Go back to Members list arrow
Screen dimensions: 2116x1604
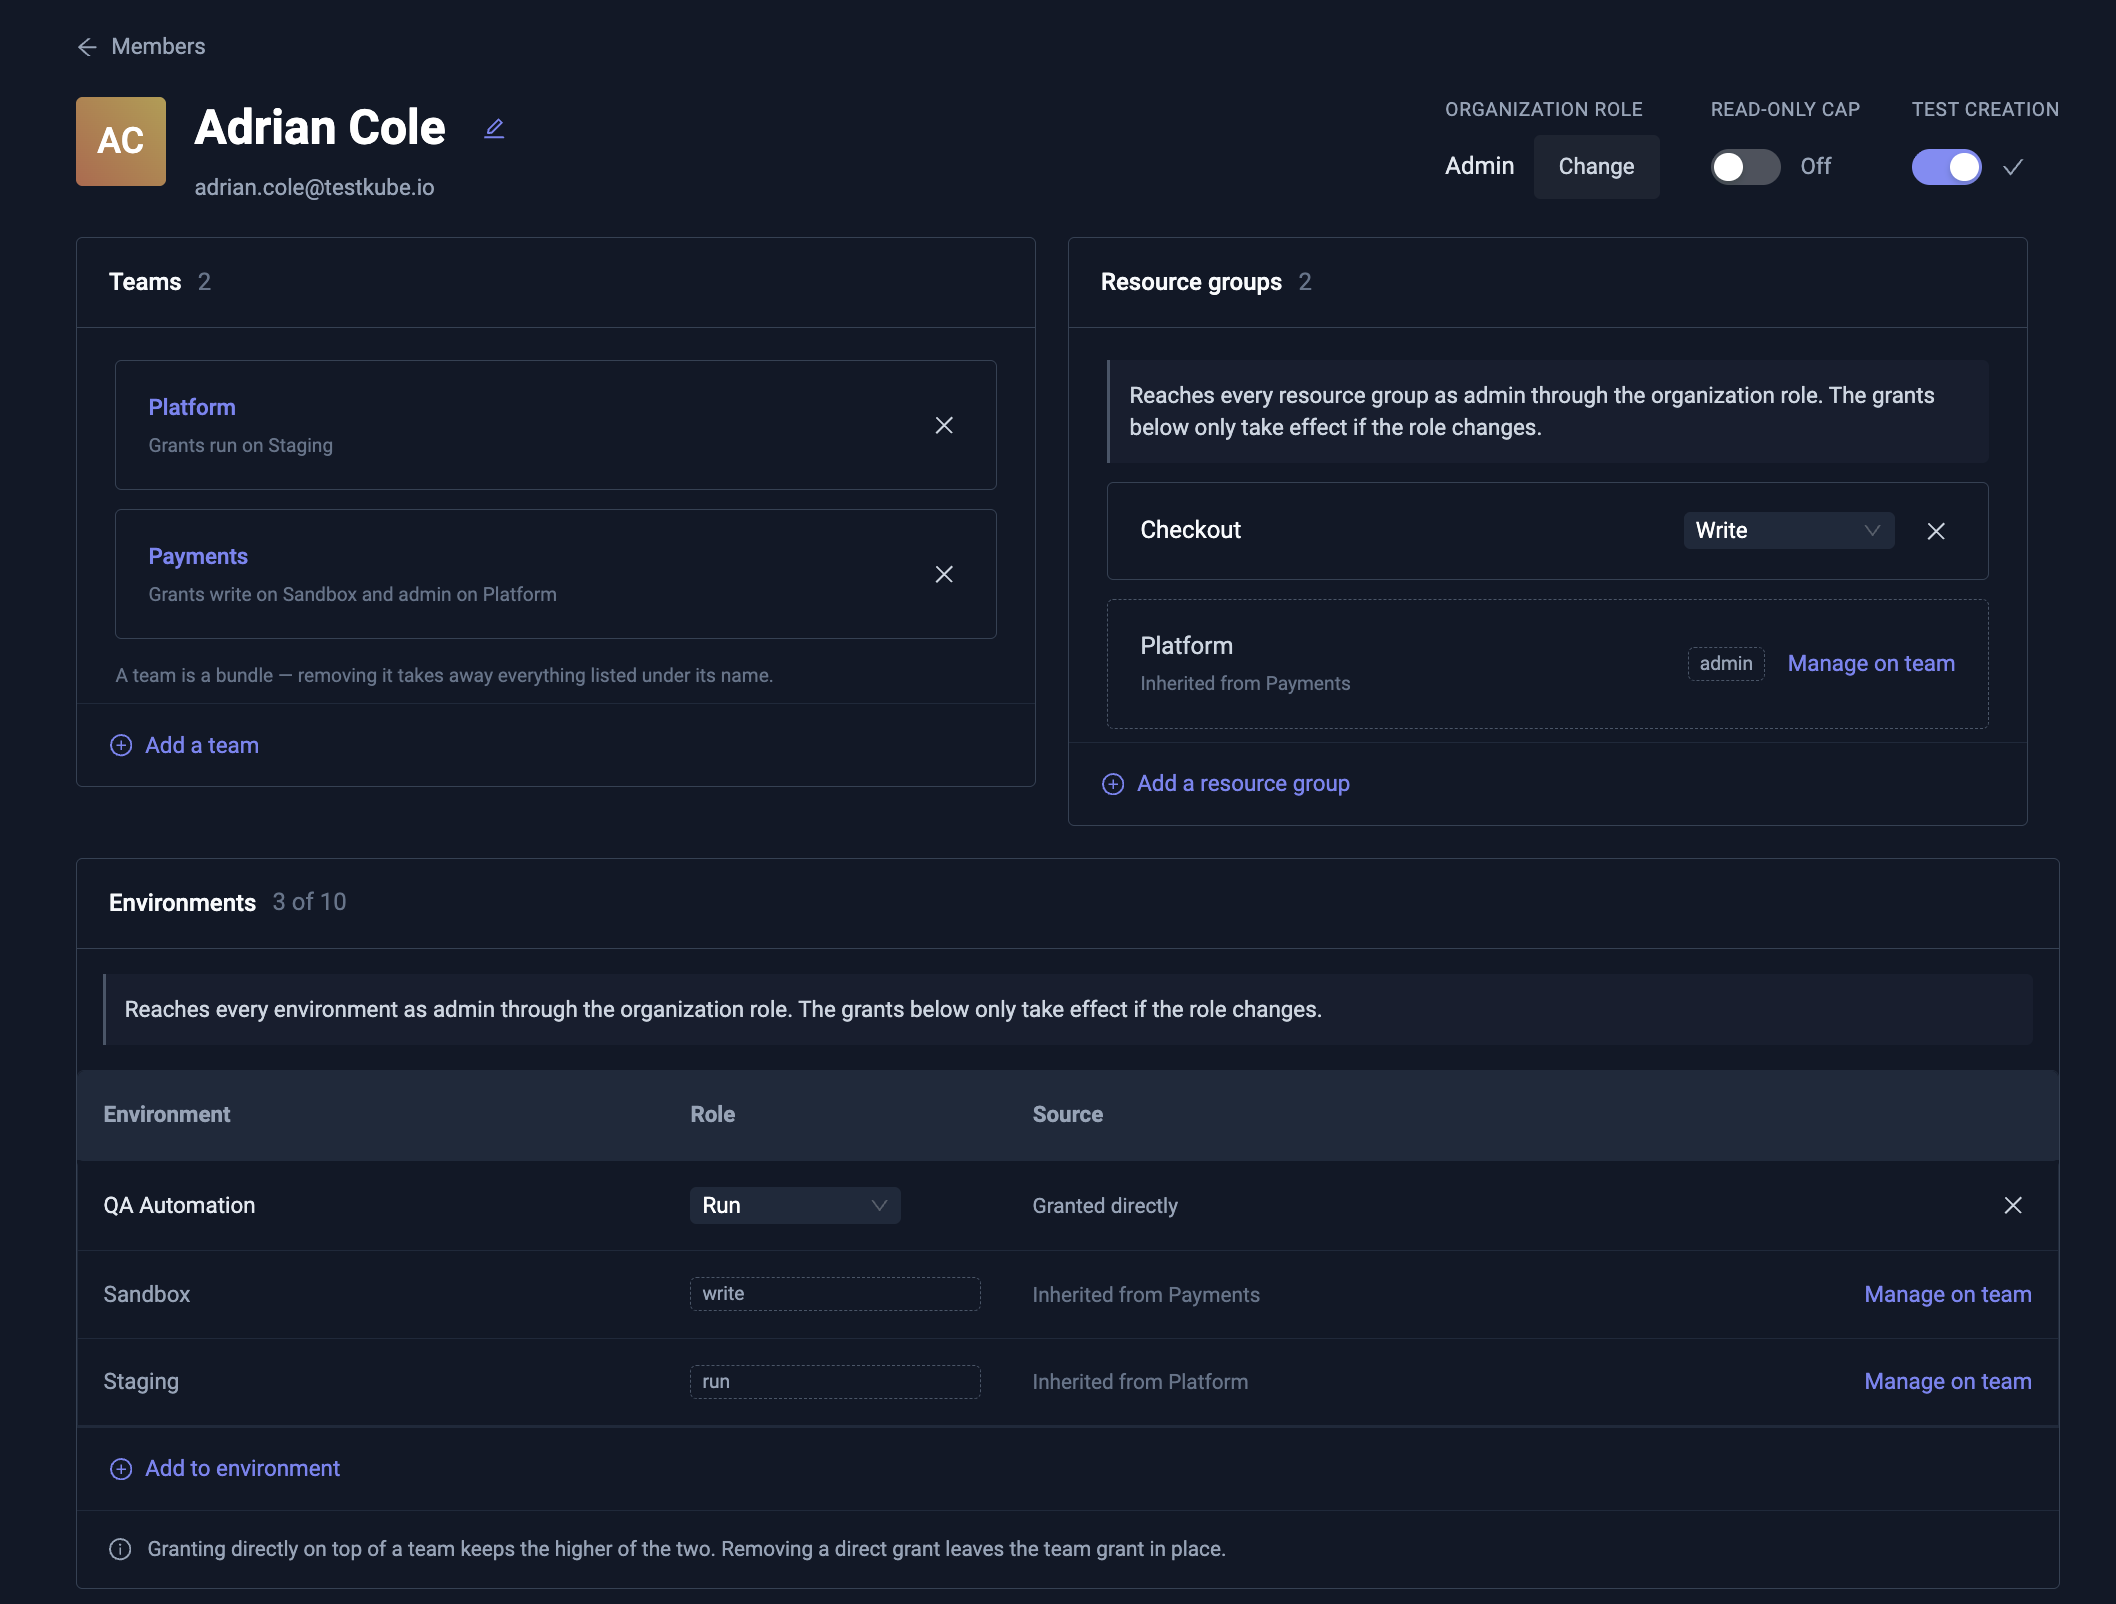tap(87, 47)
